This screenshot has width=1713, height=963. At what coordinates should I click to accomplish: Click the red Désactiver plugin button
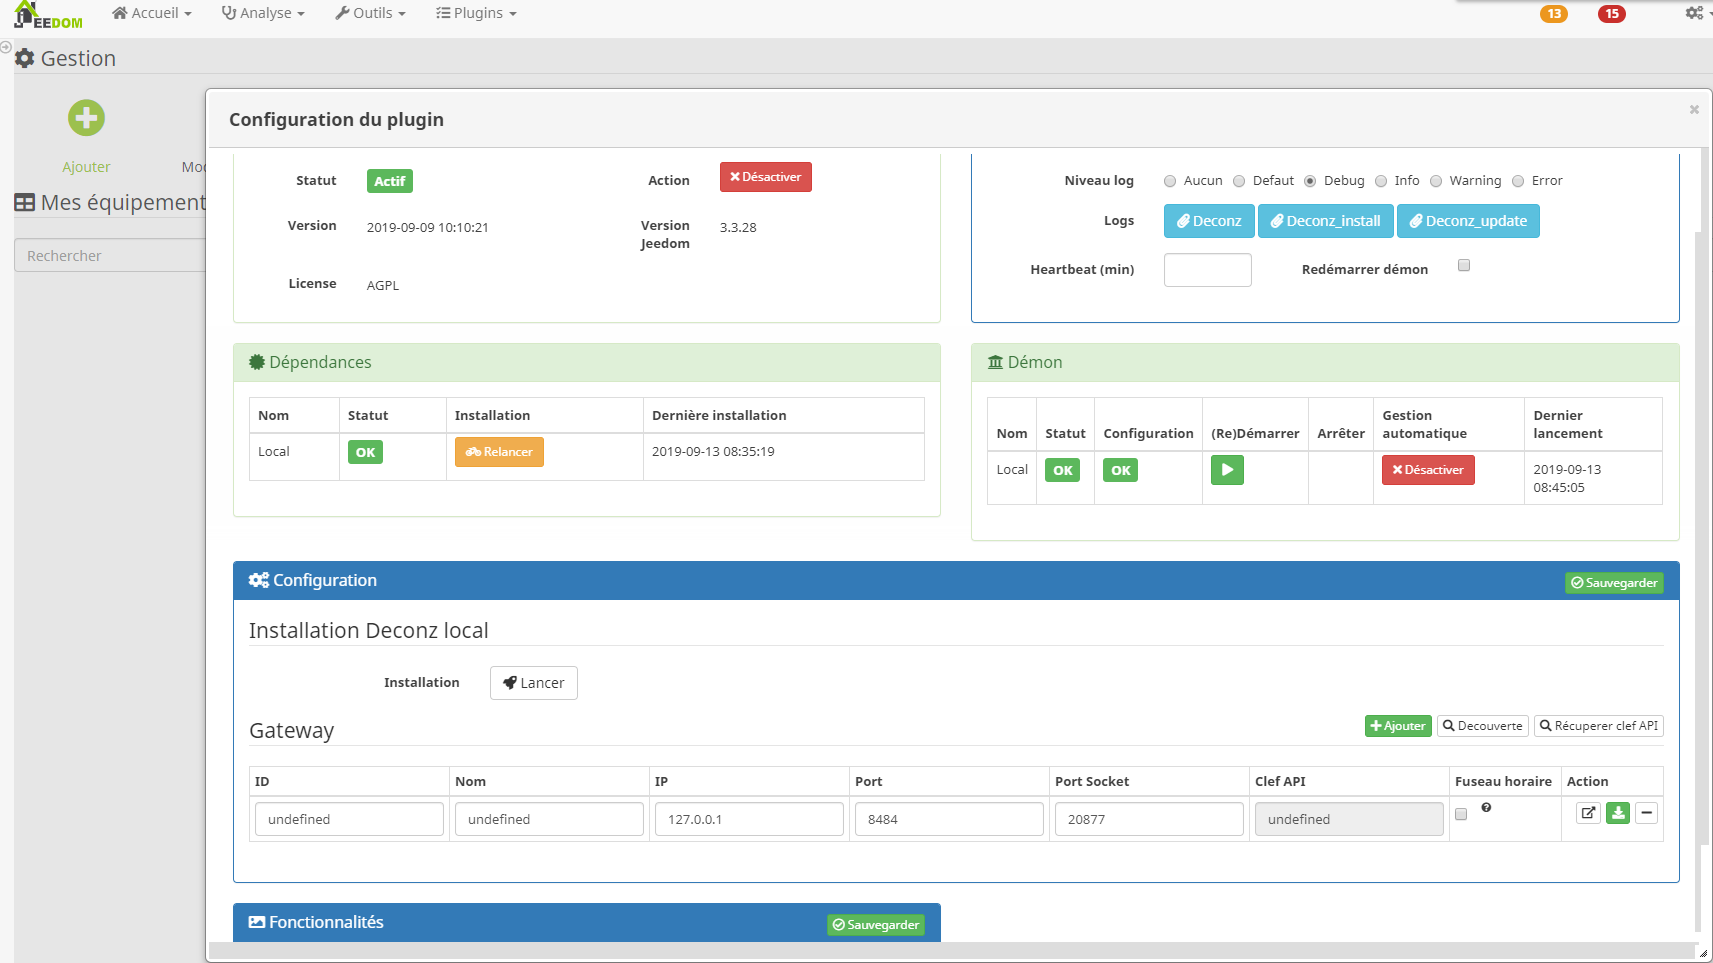(766, 177)
